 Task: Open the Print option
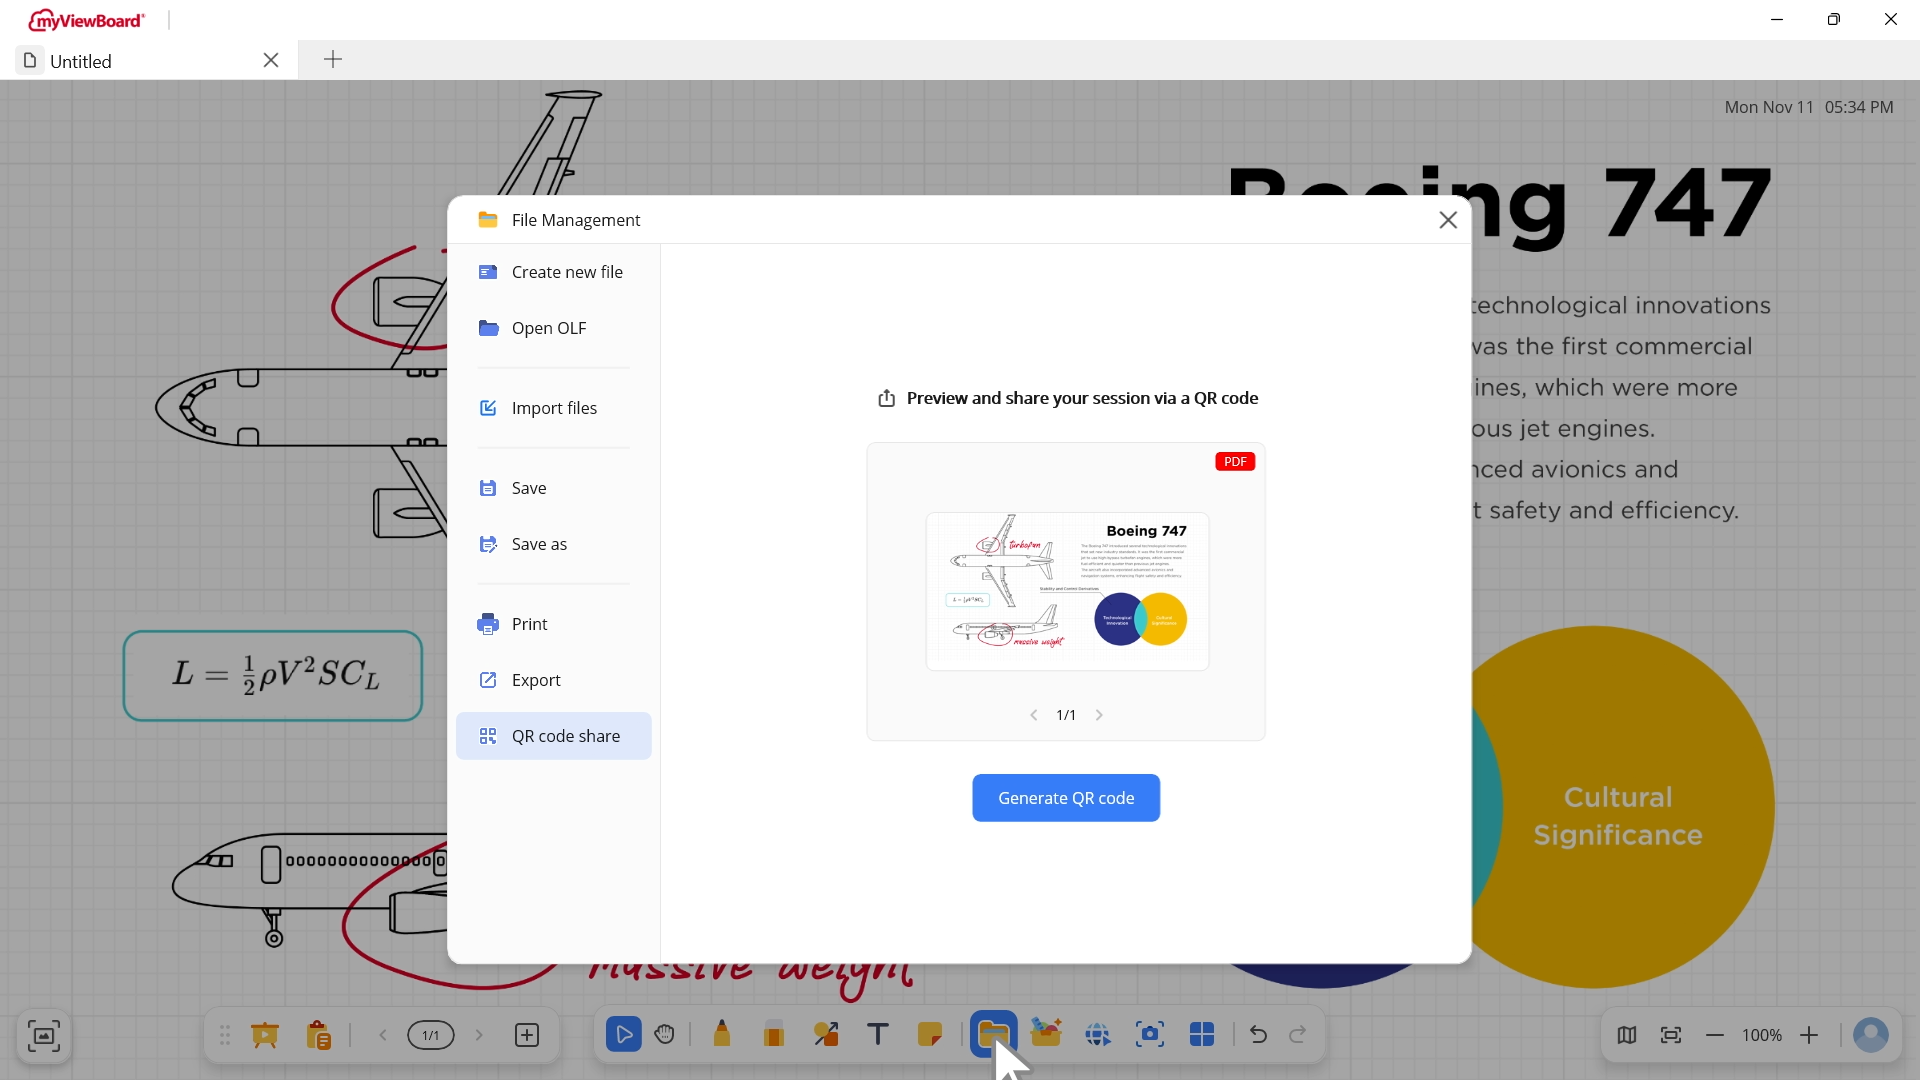553,624
